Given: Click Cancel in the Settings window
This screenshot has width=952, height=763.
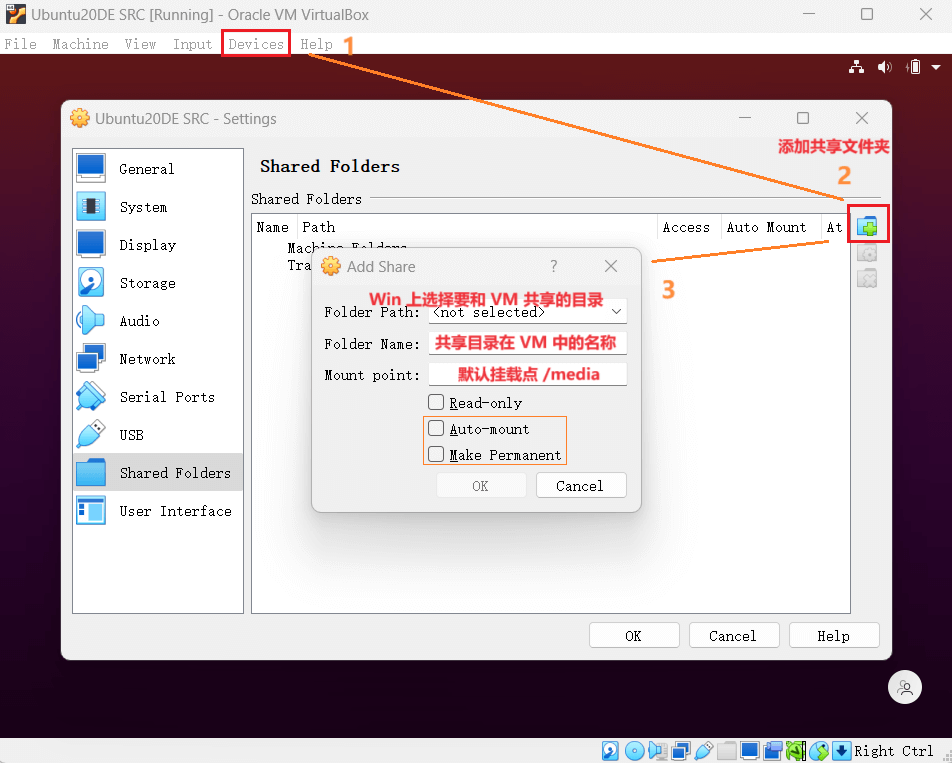Looking at the screenshot, I should click(x=733, y=636).
